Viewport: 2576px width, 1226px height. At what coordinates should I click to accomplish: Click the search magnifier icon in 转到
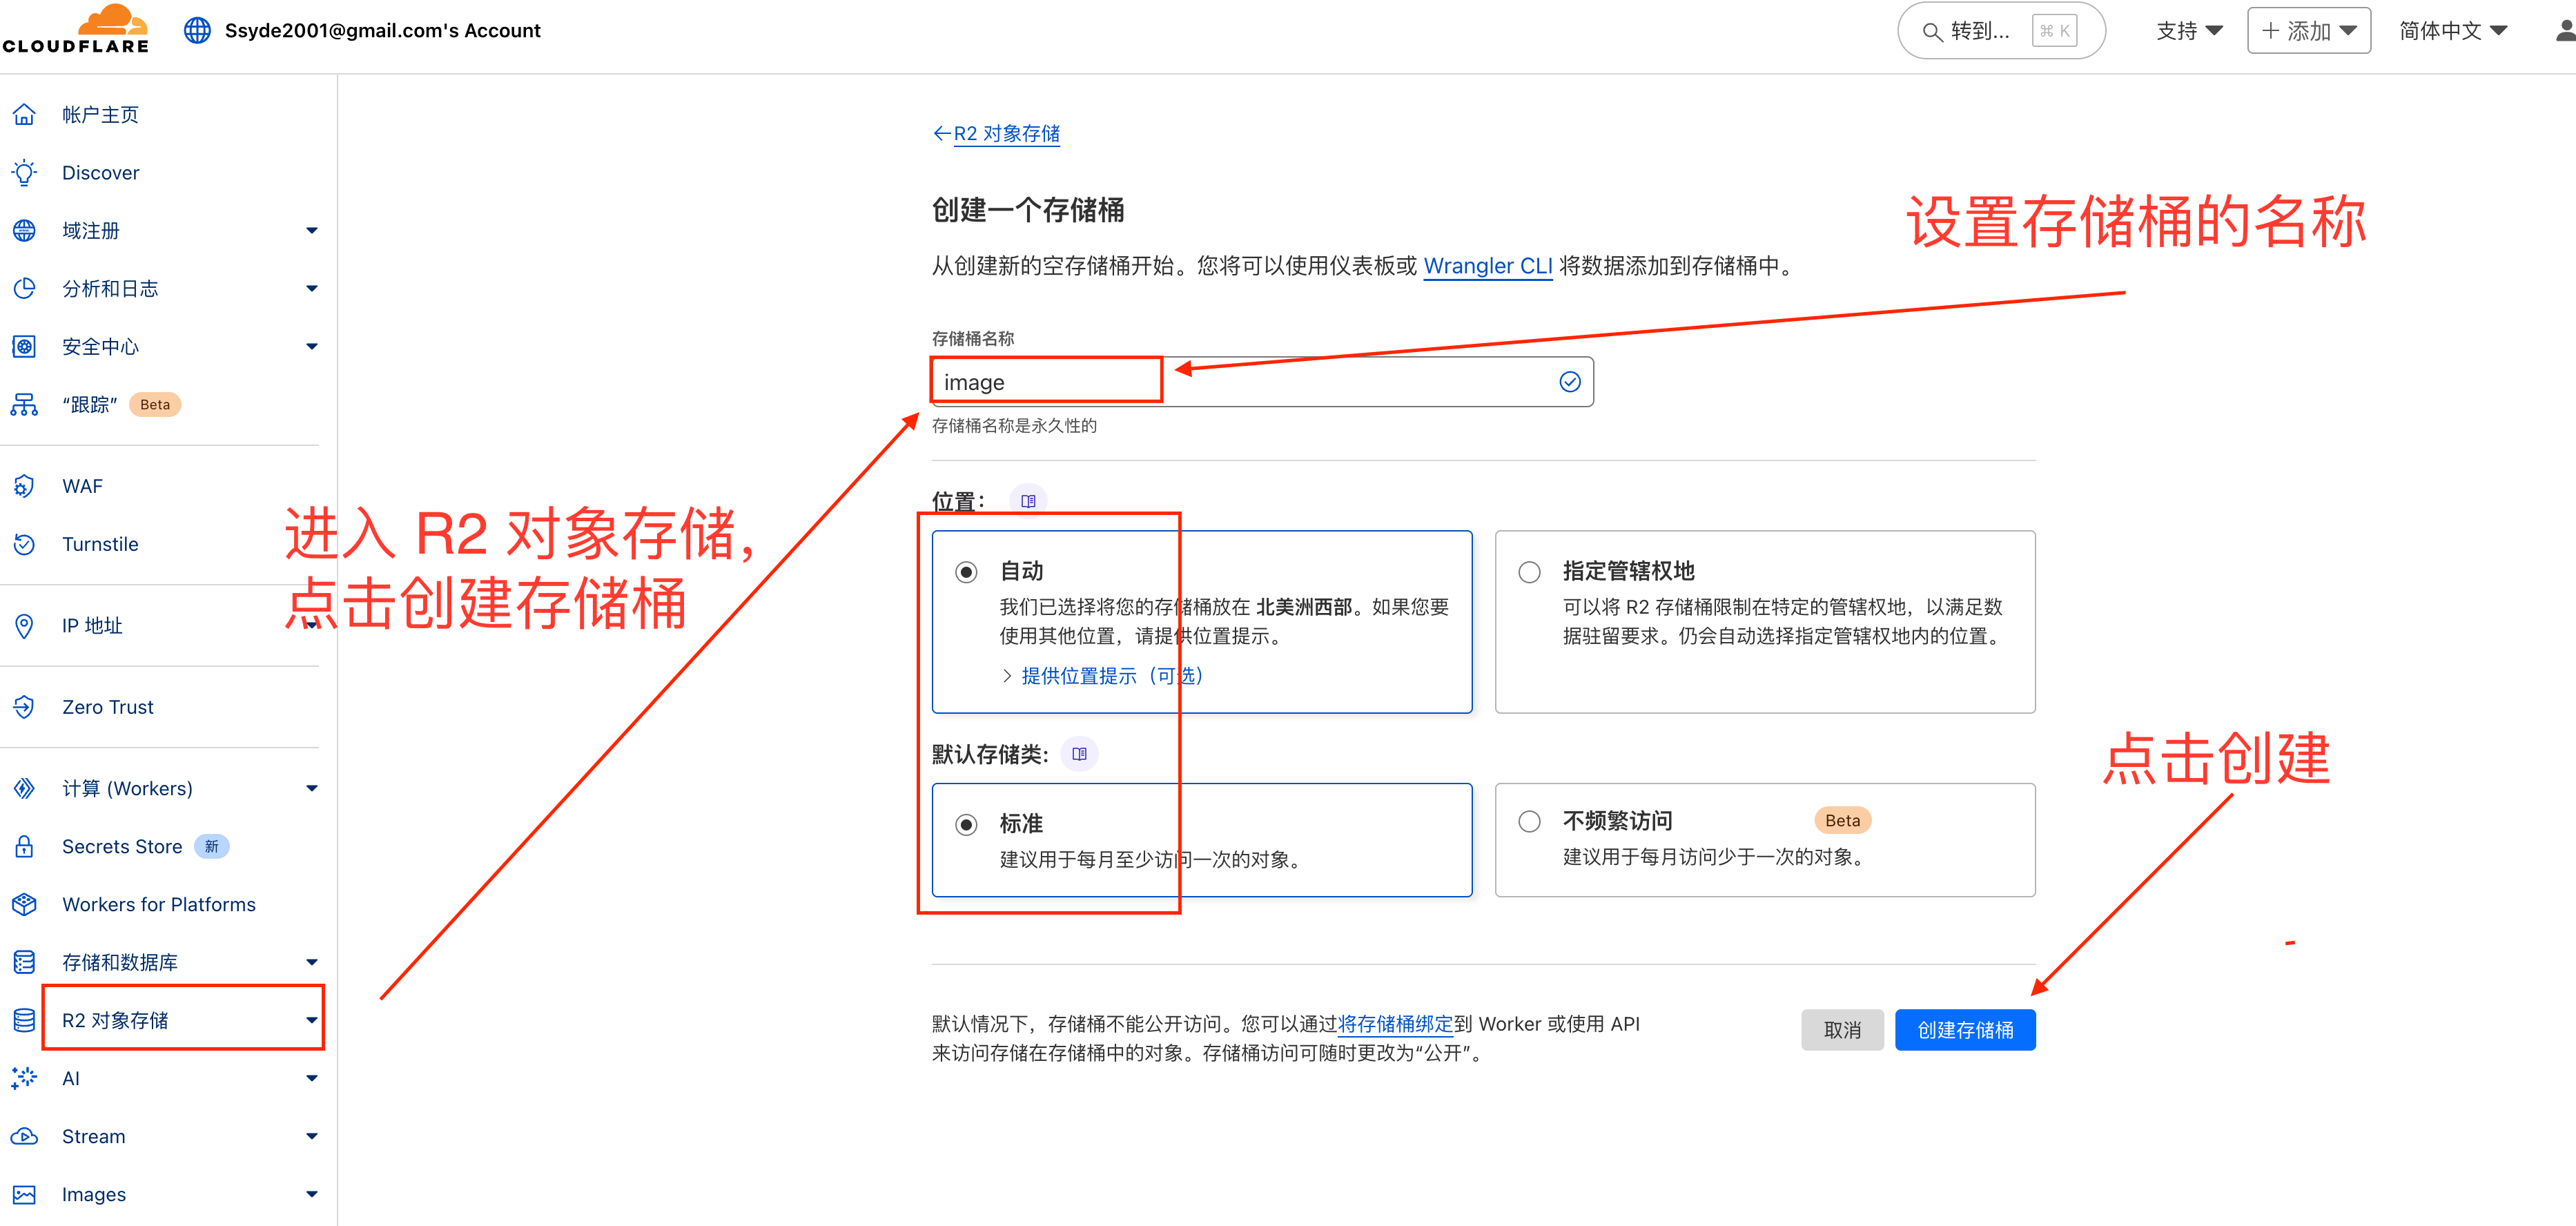(x=1932, y=32)
